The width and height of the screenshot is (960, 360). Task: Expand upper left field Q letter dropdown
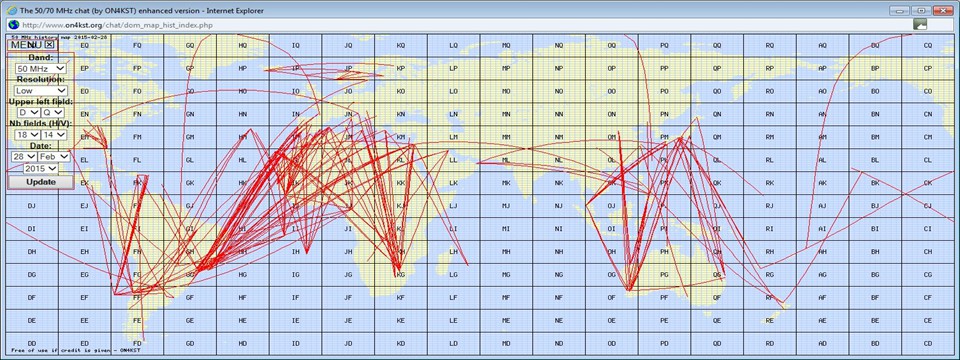pyautogui.click(x=53, y=113)
